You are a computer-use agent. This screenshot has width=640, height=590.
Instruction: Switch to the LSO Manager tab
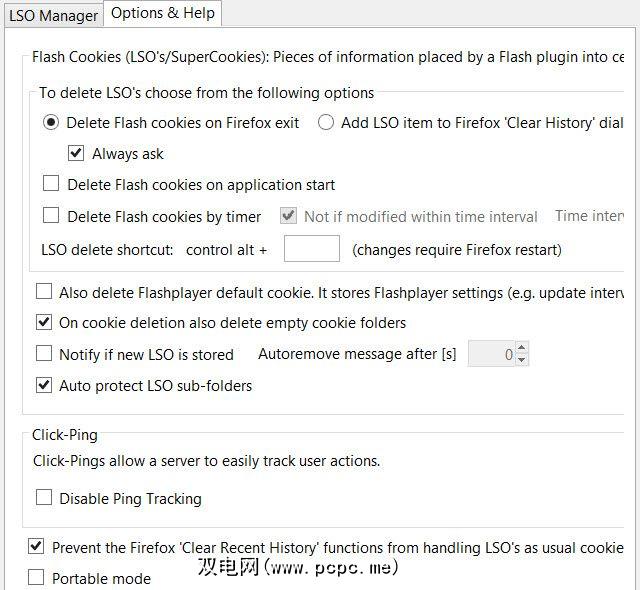pyautogui.click(x=53, y=15)
